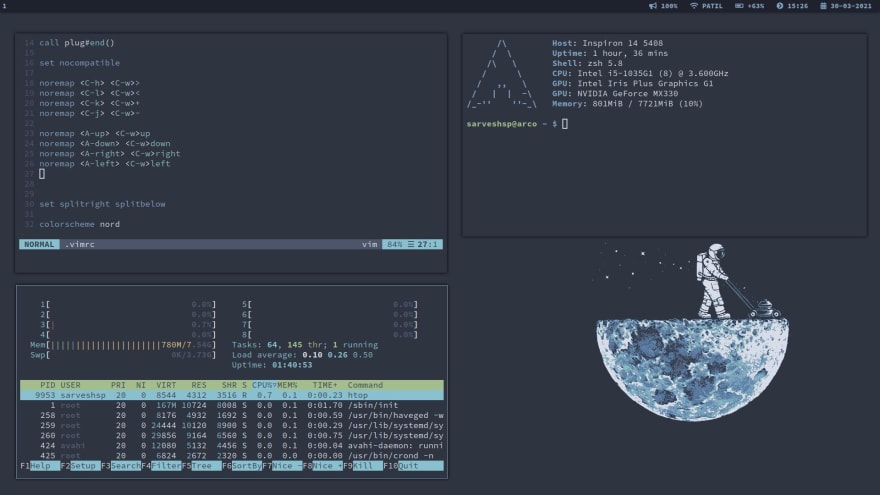The width and height of the screenshot is (880, 495).
Task: Click the GPU: NVIDIA GeForce MX330 line
Action: pos(615,94)
